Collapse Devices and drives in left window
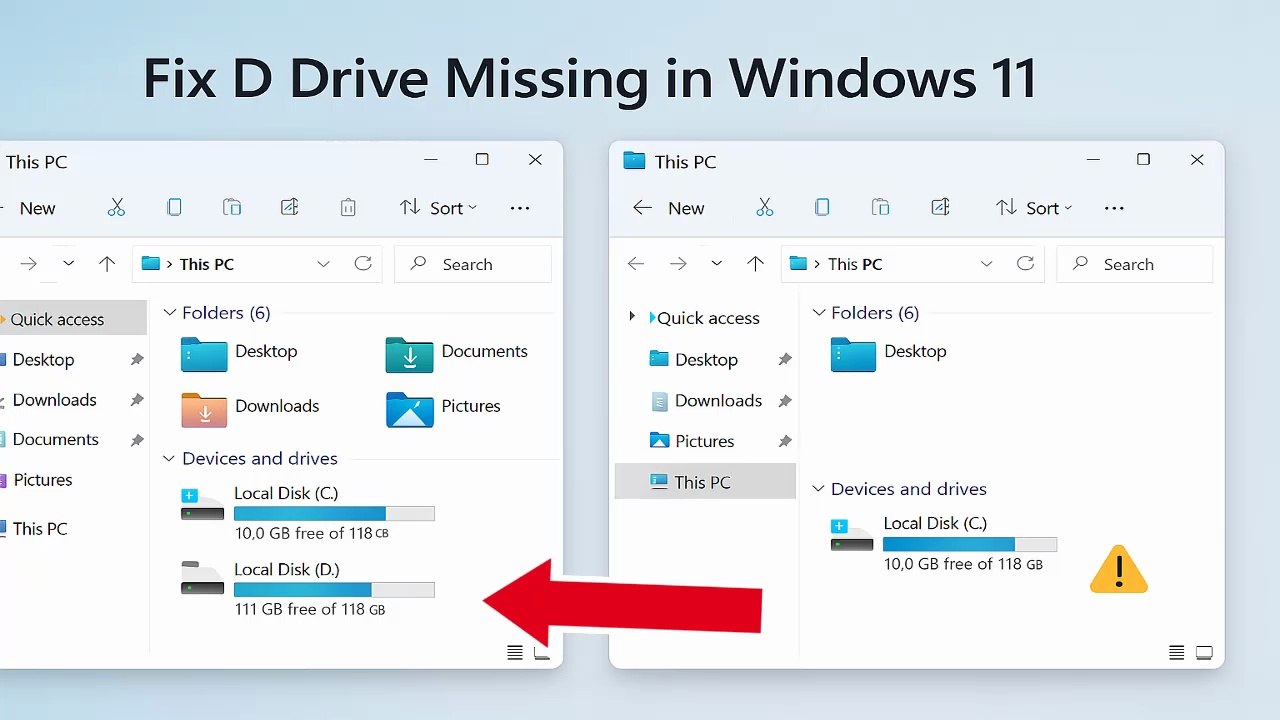 (x=169, y=459)
